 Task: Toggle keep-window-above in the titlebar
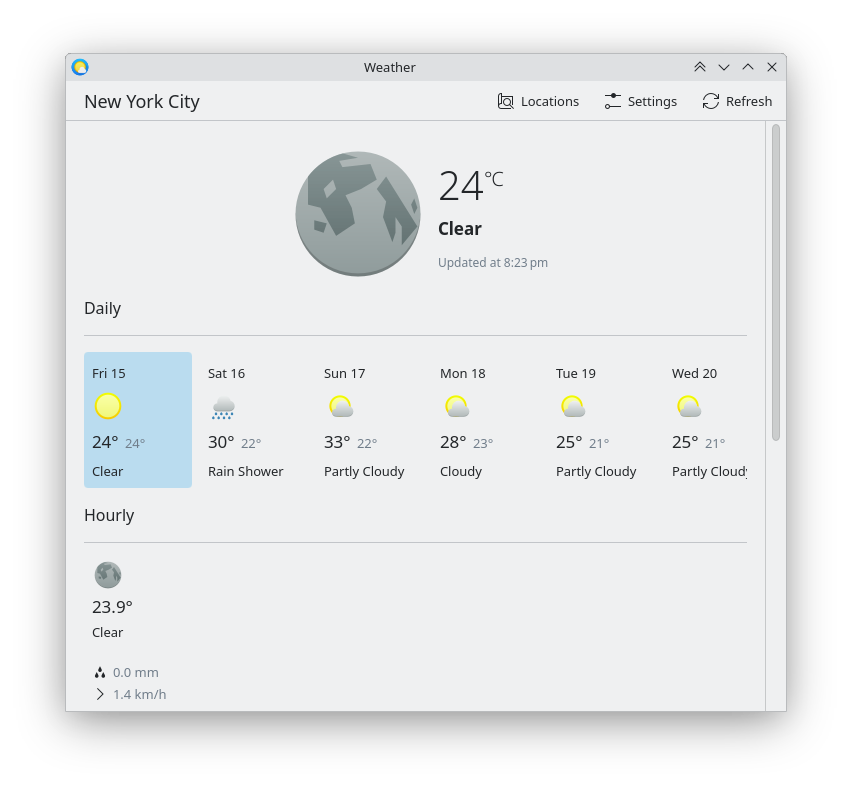pyautogui.click(x=700, y=67)
